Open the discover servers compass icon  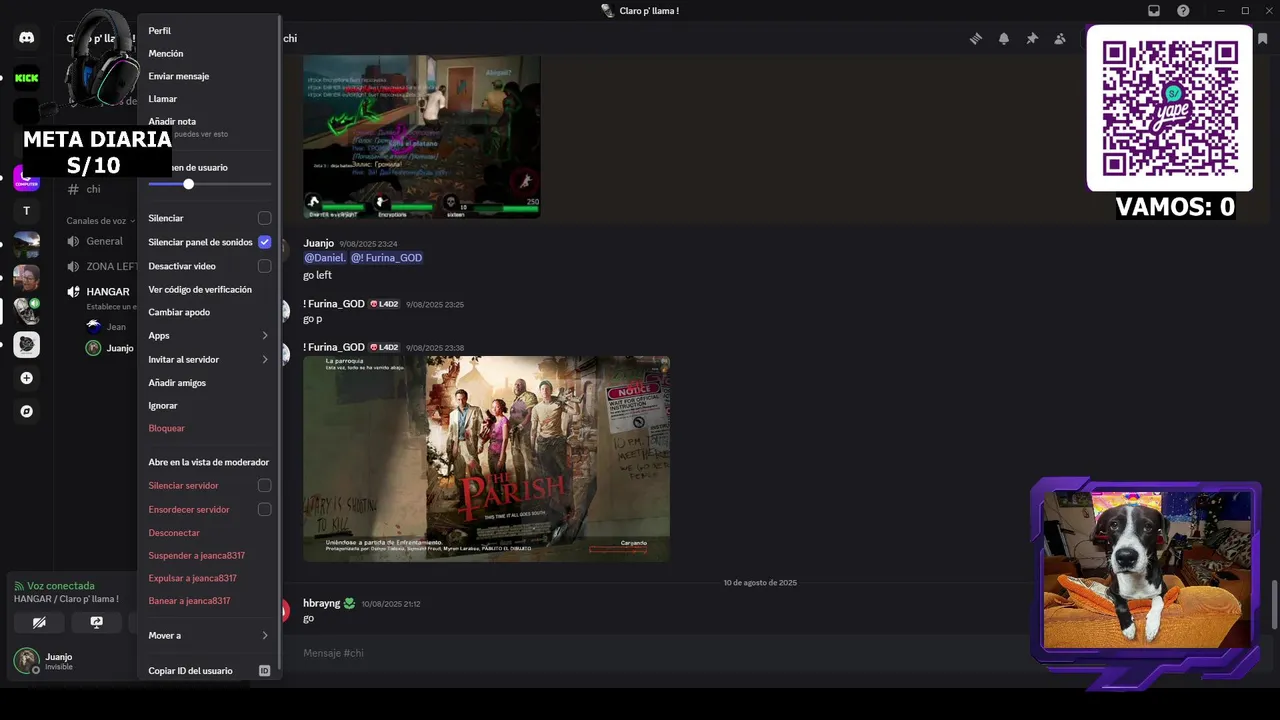(x=27, y=411)
